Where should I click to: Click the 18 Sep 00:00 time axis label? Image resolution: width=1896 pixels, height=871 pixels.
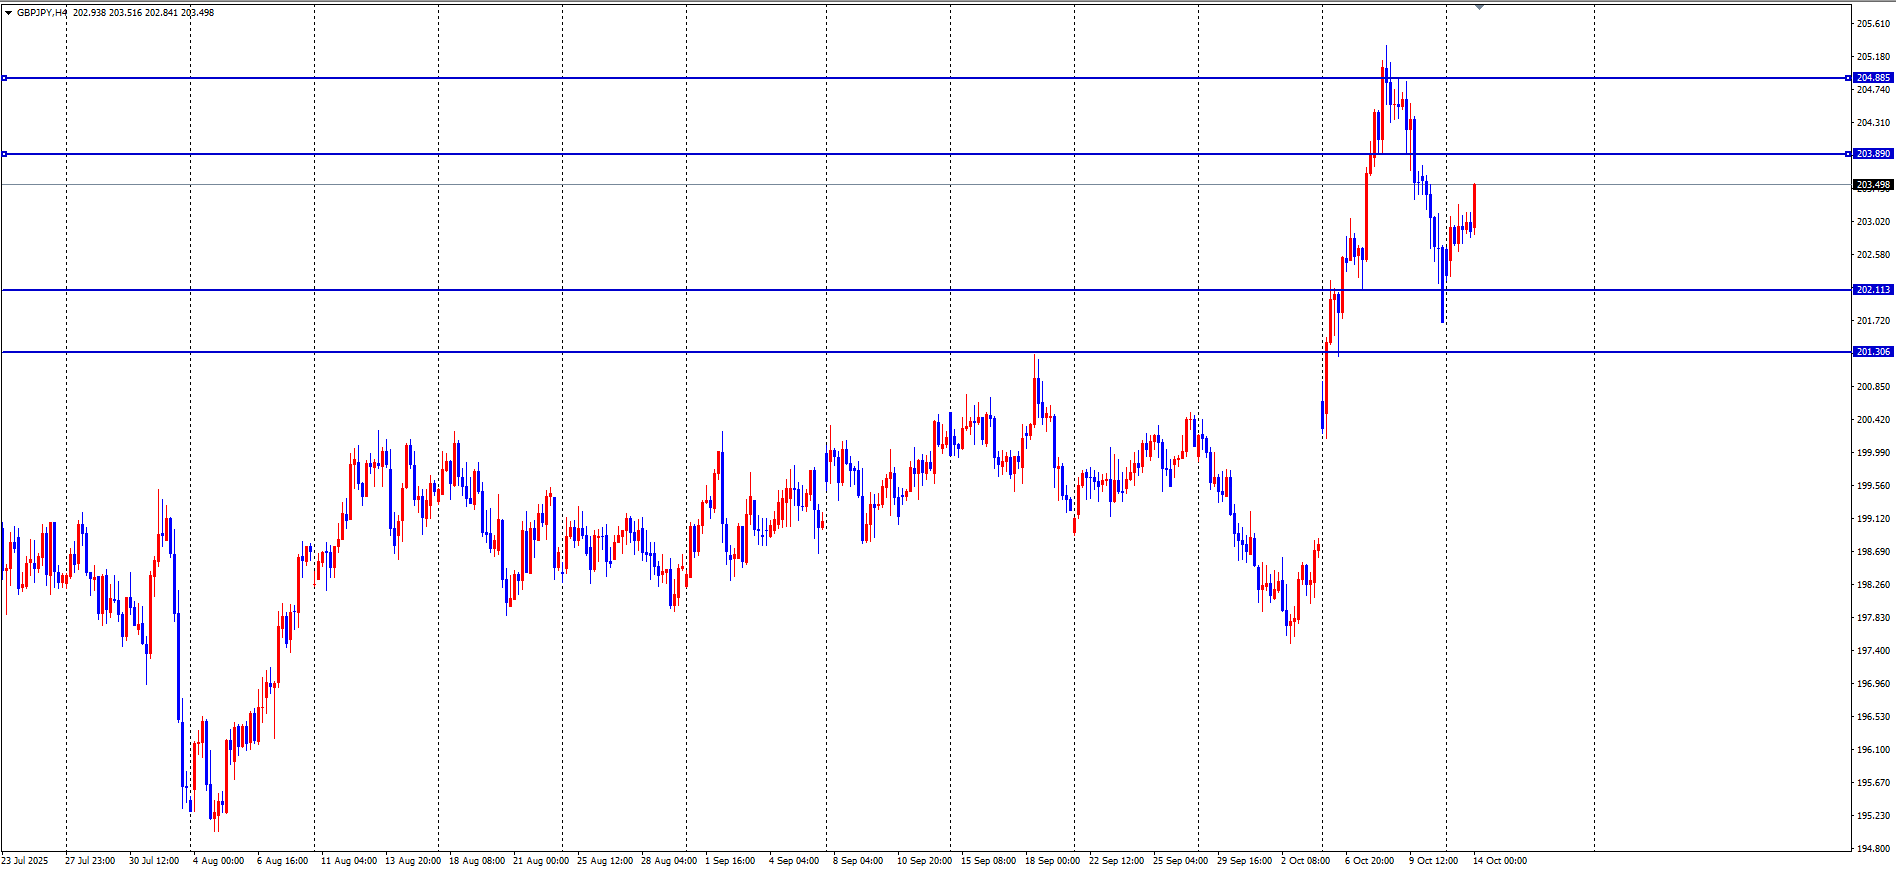1052,861
